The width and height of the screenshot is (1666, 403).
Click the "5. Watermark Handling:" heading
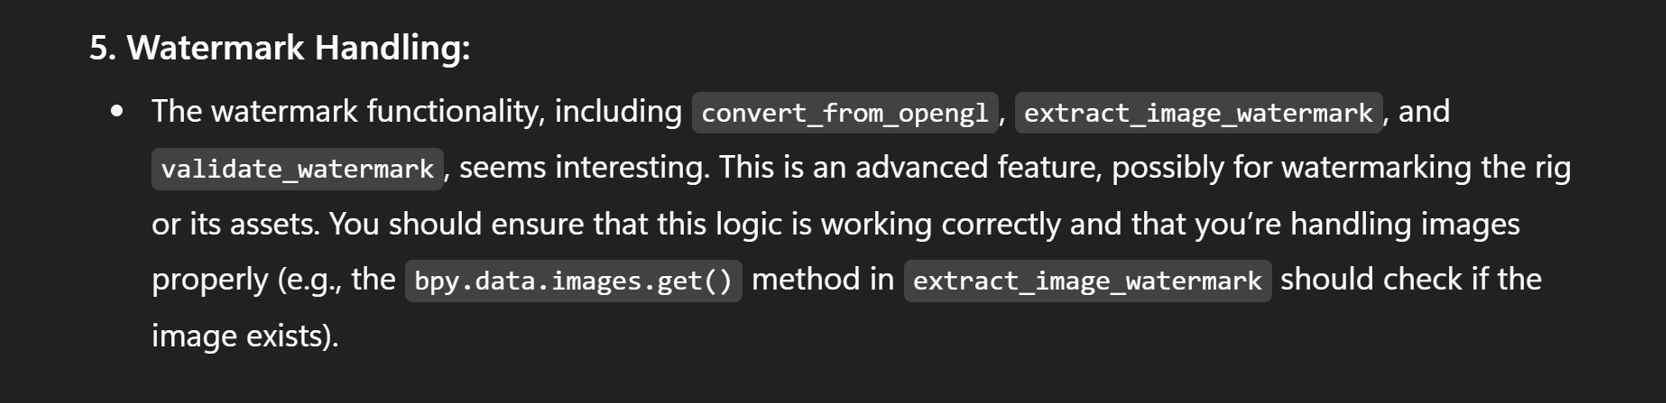[x=279, y=47]
